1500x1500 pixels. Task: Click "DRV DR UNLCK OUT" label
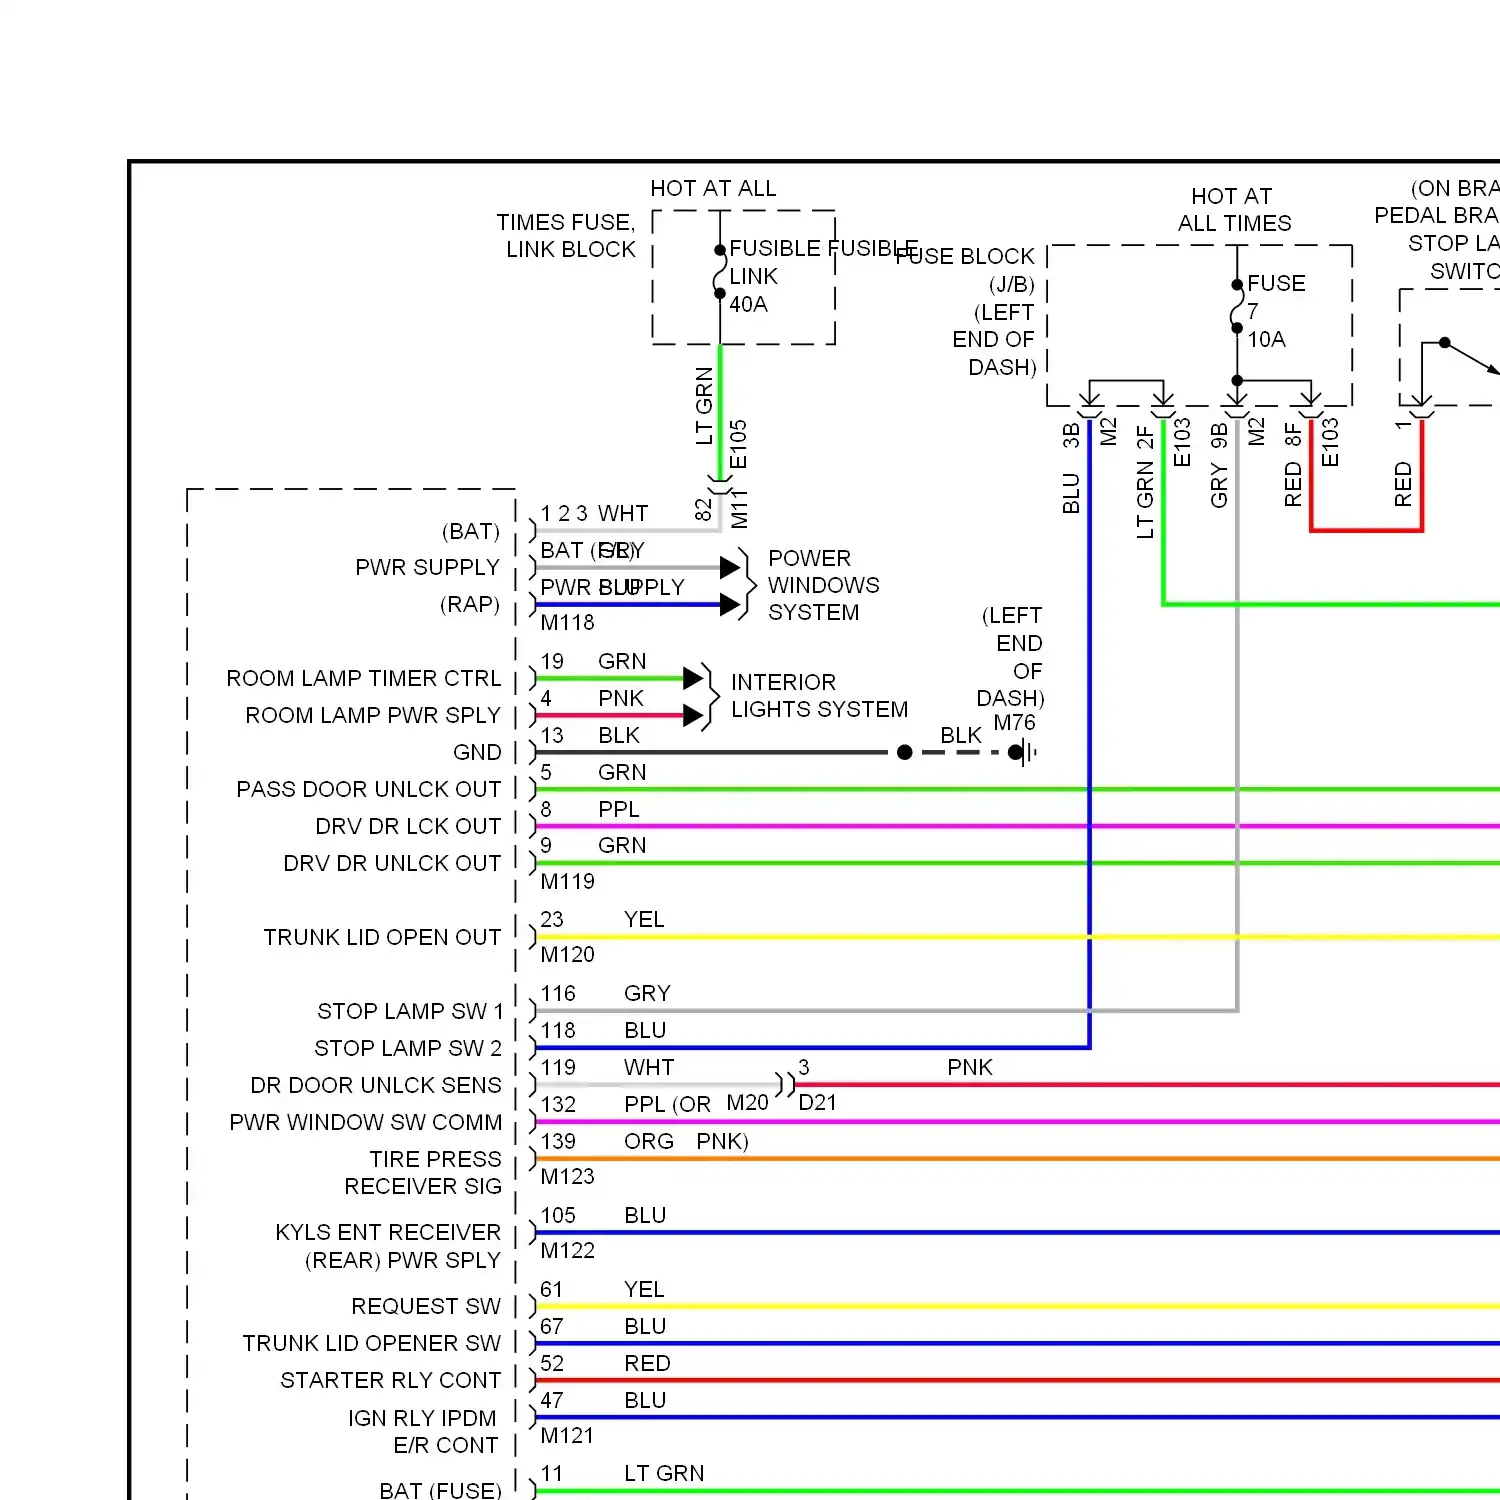pos(392,863)
